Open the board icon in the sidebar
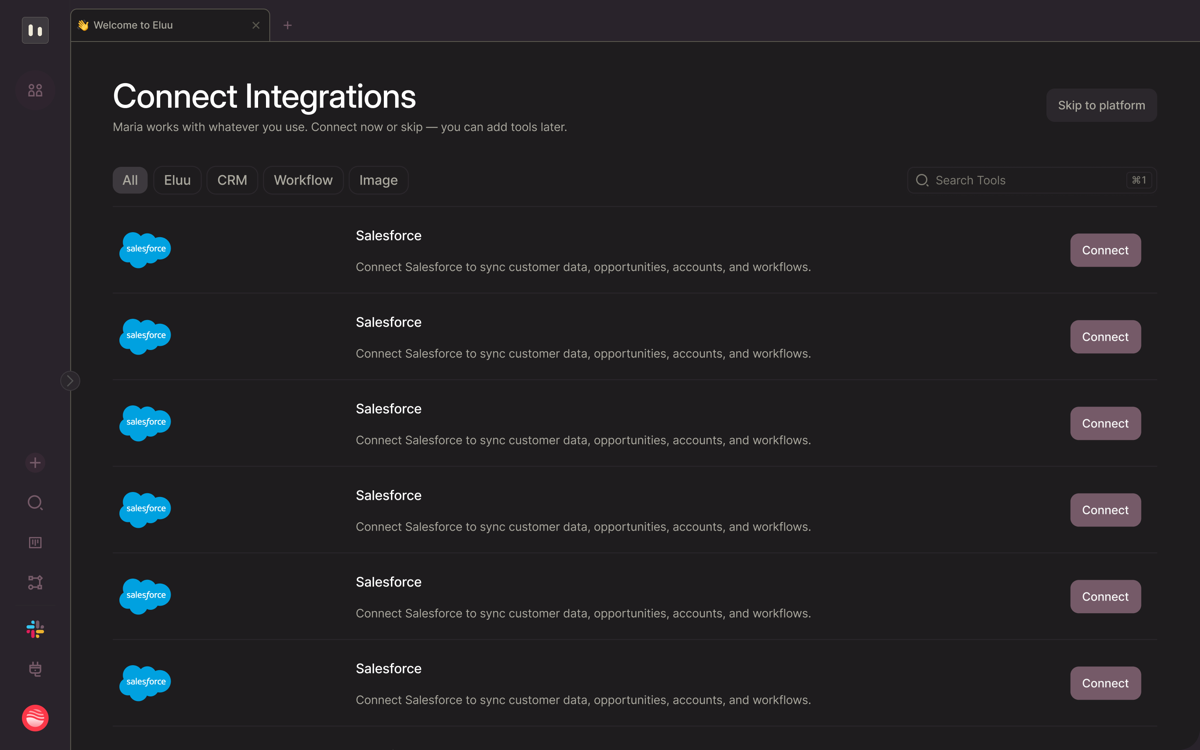1200x750 pixels. click(35, 543)
